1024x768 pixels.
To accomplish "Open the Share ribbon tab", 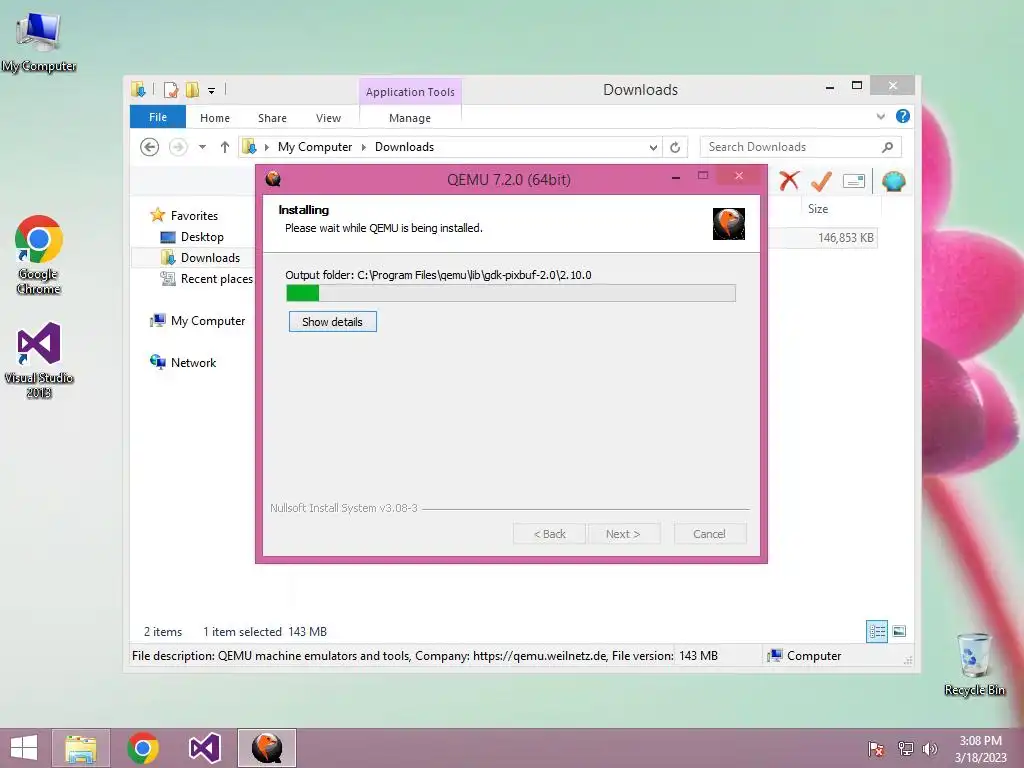I will point(272,118).
